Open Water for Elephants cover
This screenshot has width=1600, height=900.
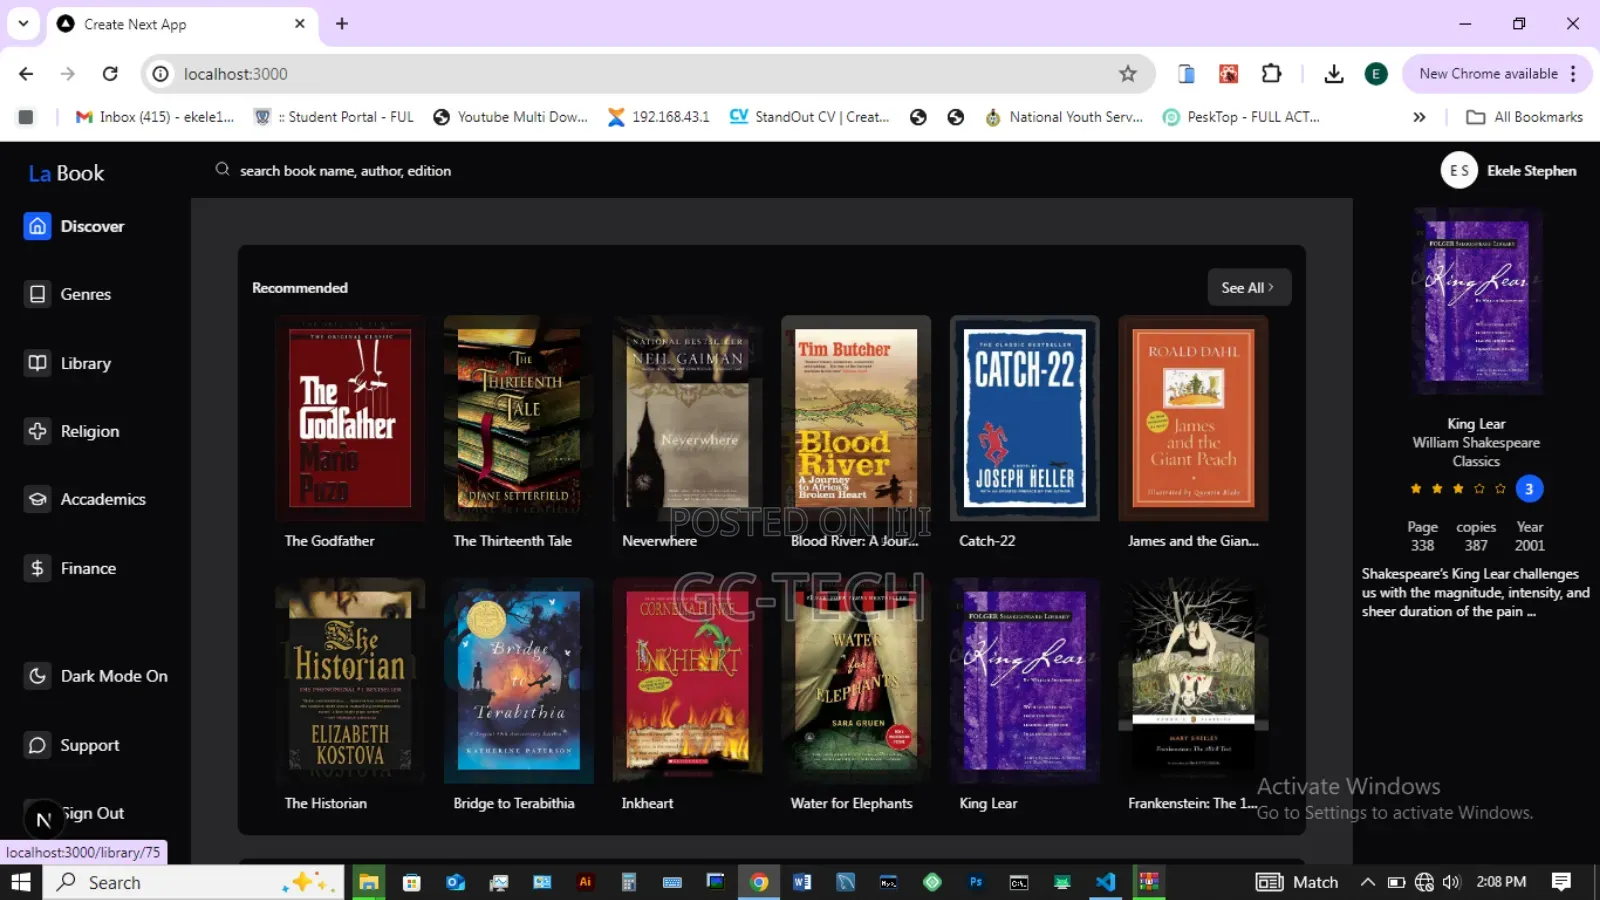pos(856,681)
